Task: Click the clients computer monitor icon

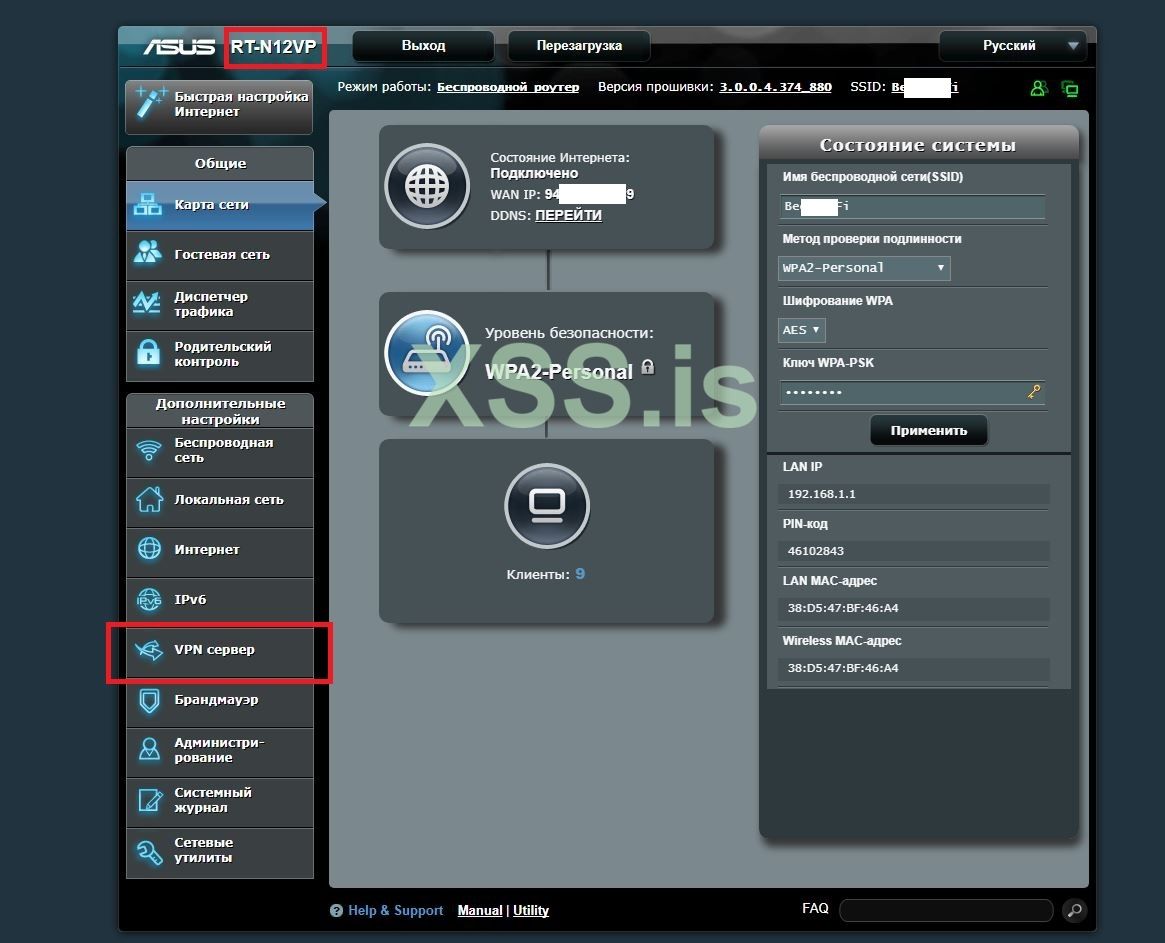Action: tap(547, 506)
